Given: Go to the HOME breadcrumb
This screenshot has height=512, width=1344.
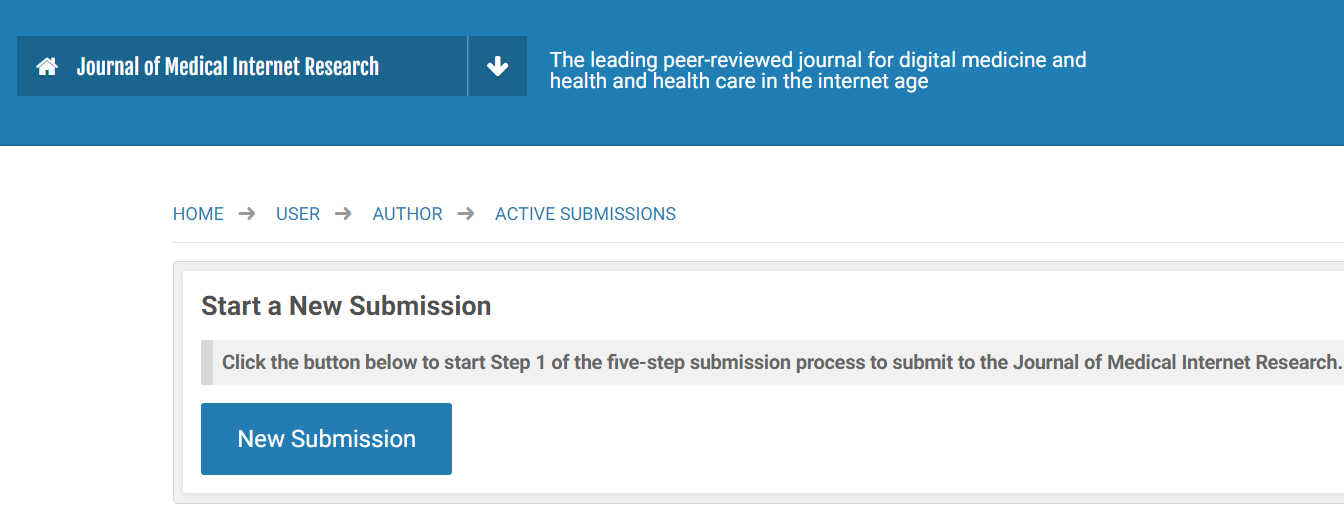Looking at the screenshot, I should pos(198,214).
